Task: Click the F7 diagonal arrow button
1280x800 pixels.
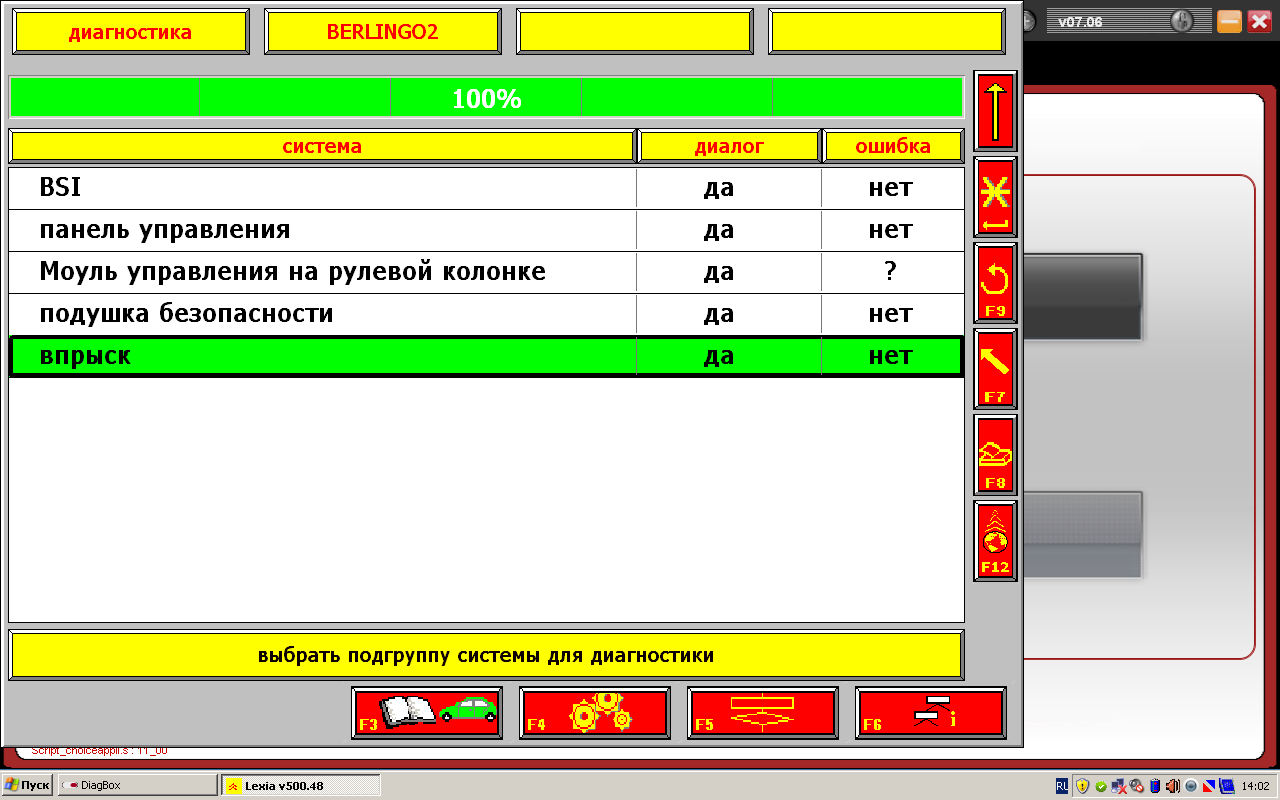Action: [995, 369]
